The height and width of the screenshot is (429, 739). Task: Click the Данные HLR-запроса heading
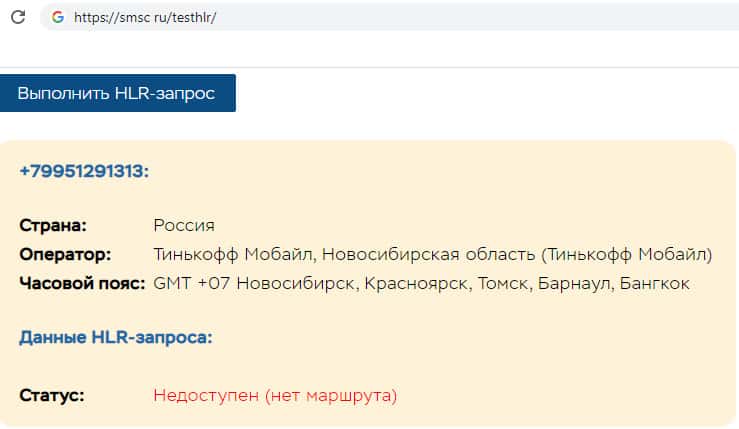(x=116, y=338)
